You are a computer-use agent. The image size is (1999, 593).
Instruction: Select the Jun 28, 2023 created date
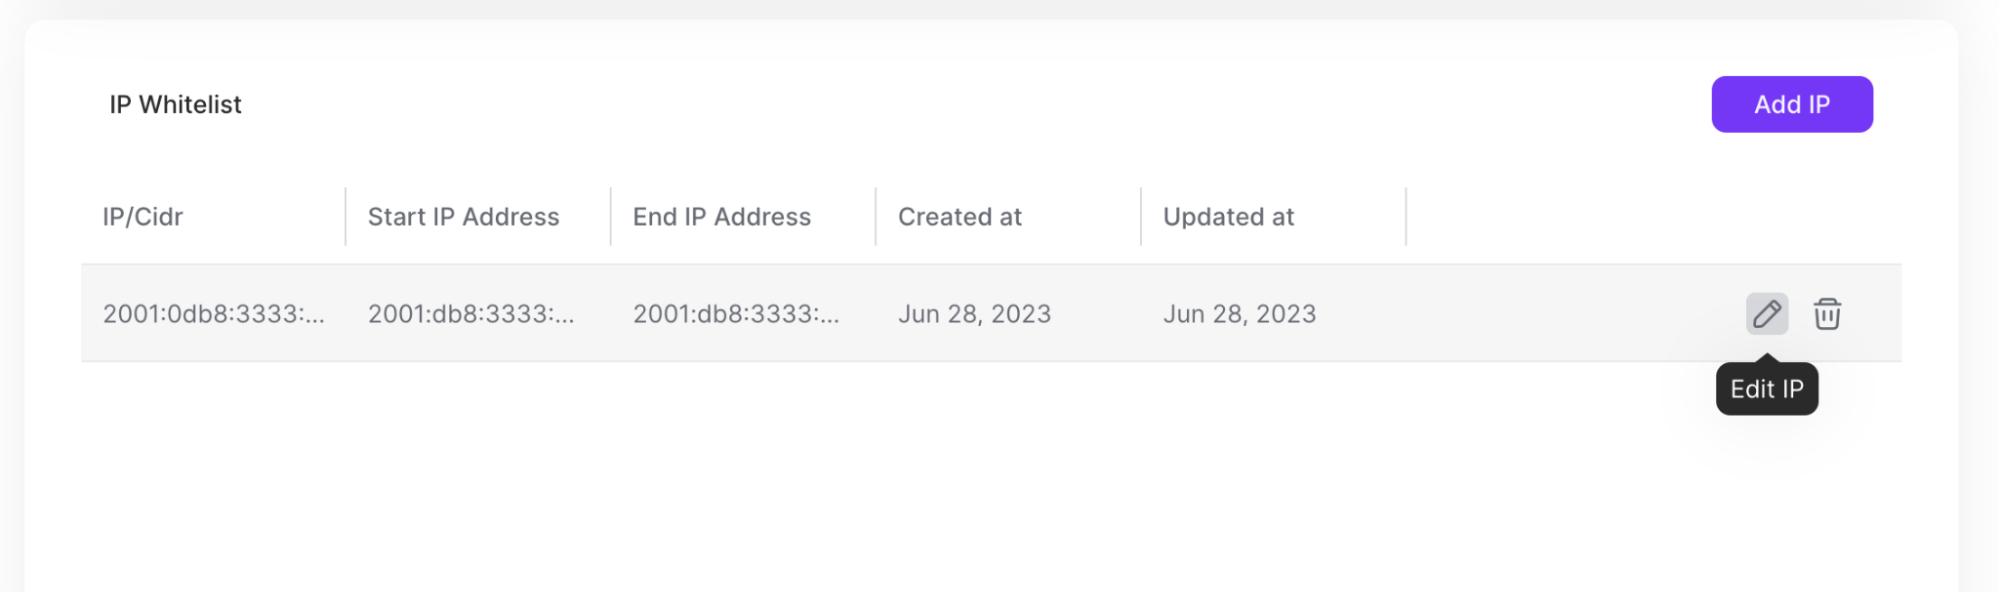coord(974,313)
